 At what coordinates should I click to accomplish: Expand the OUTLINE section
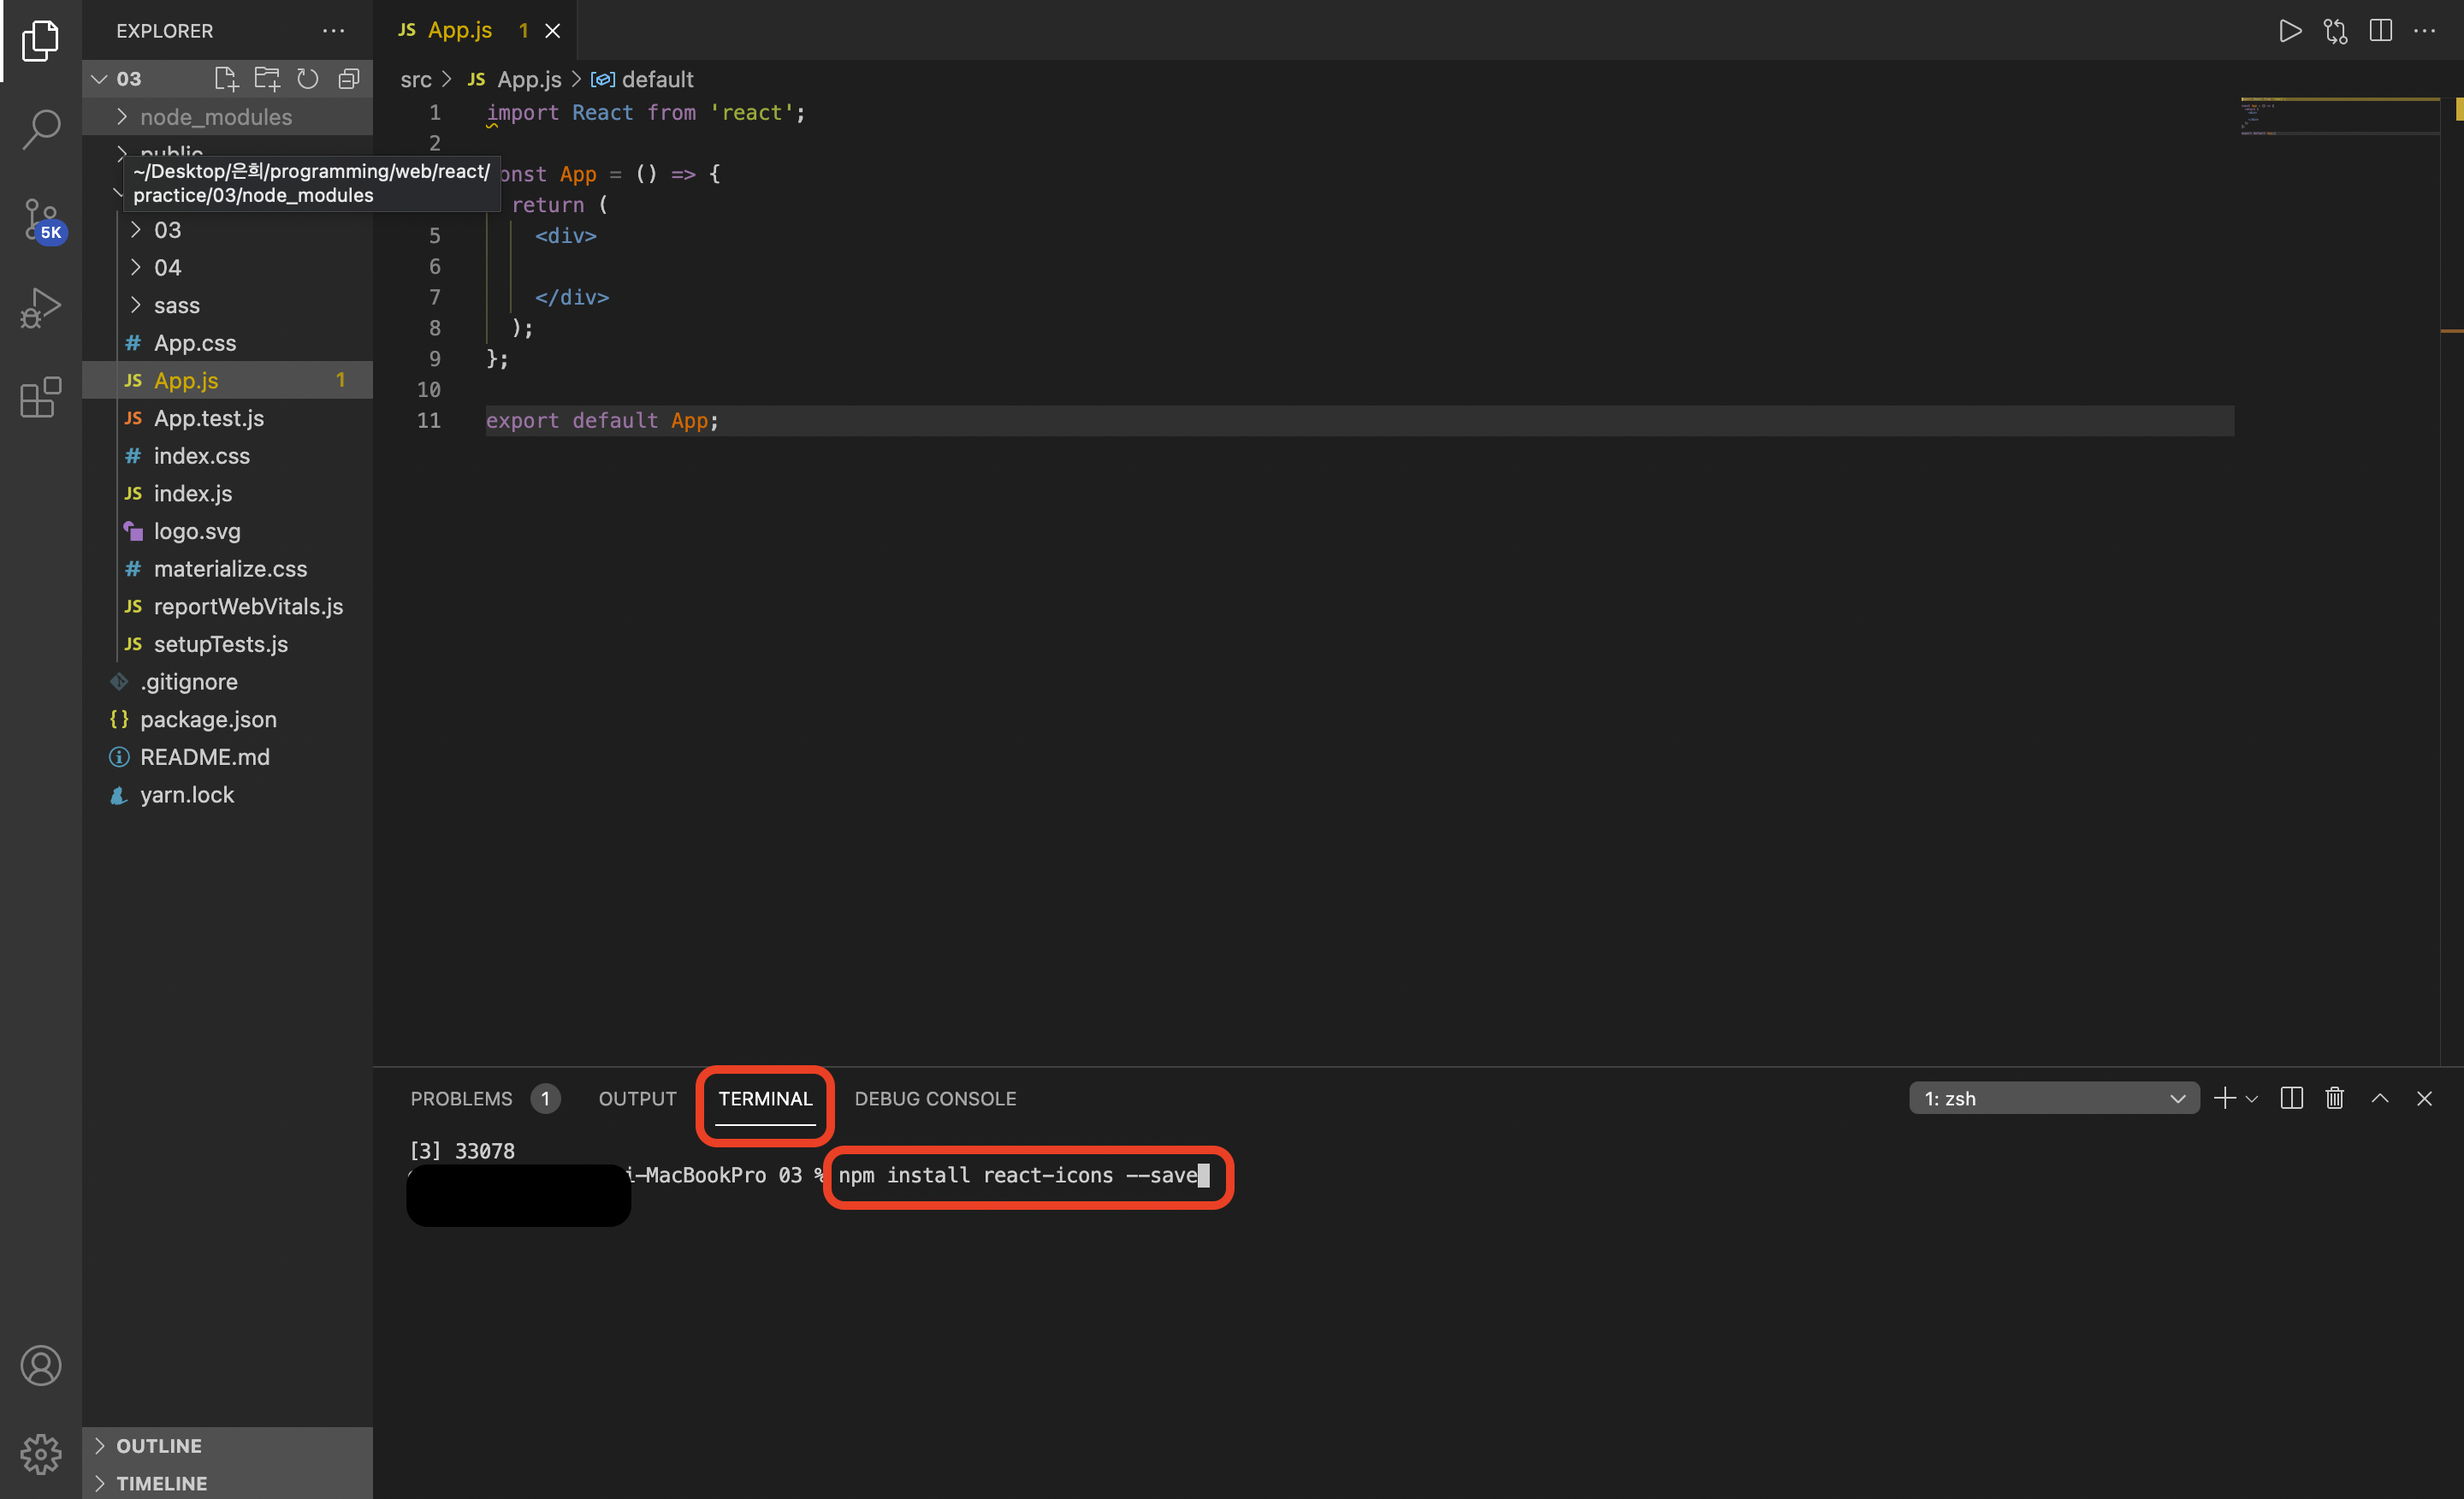click(158, 1445)
